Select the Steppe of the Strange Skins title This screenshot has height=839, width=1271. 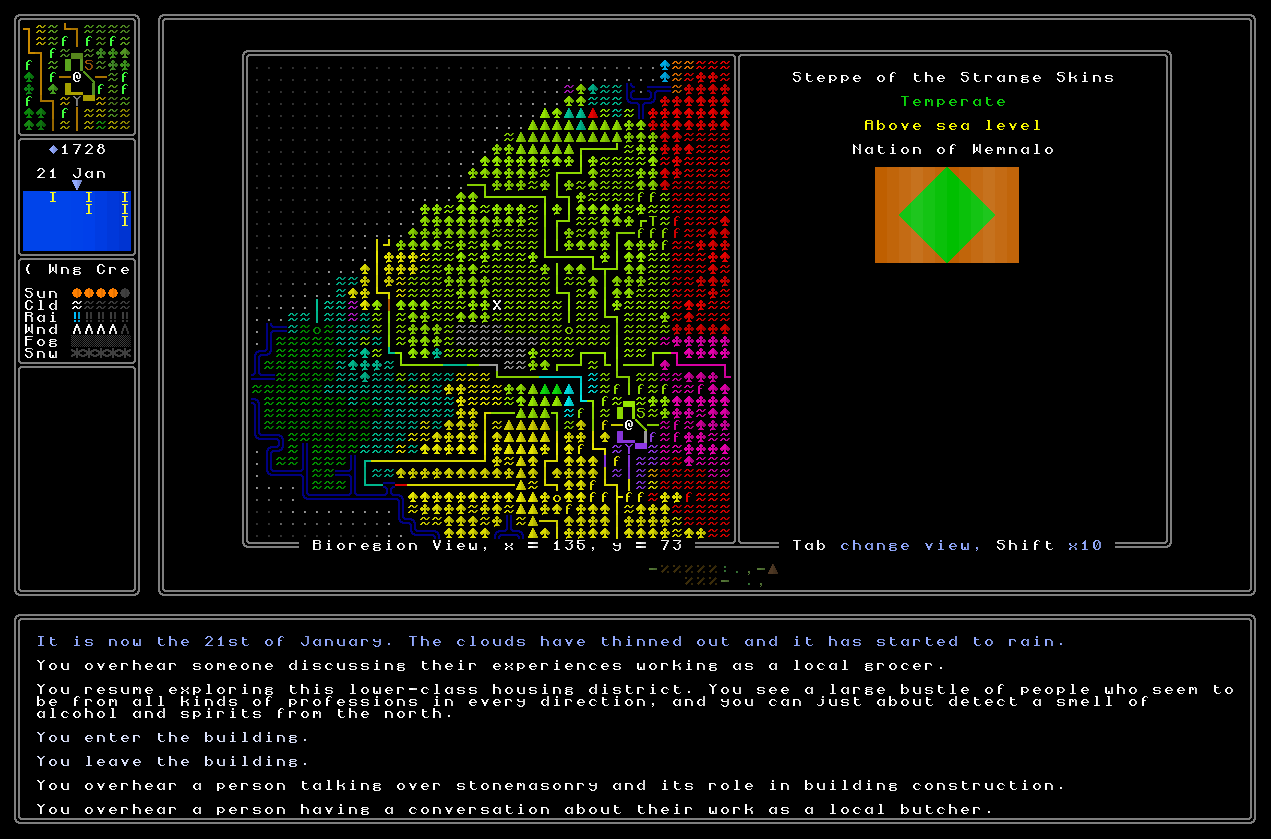tap(952, 77)
